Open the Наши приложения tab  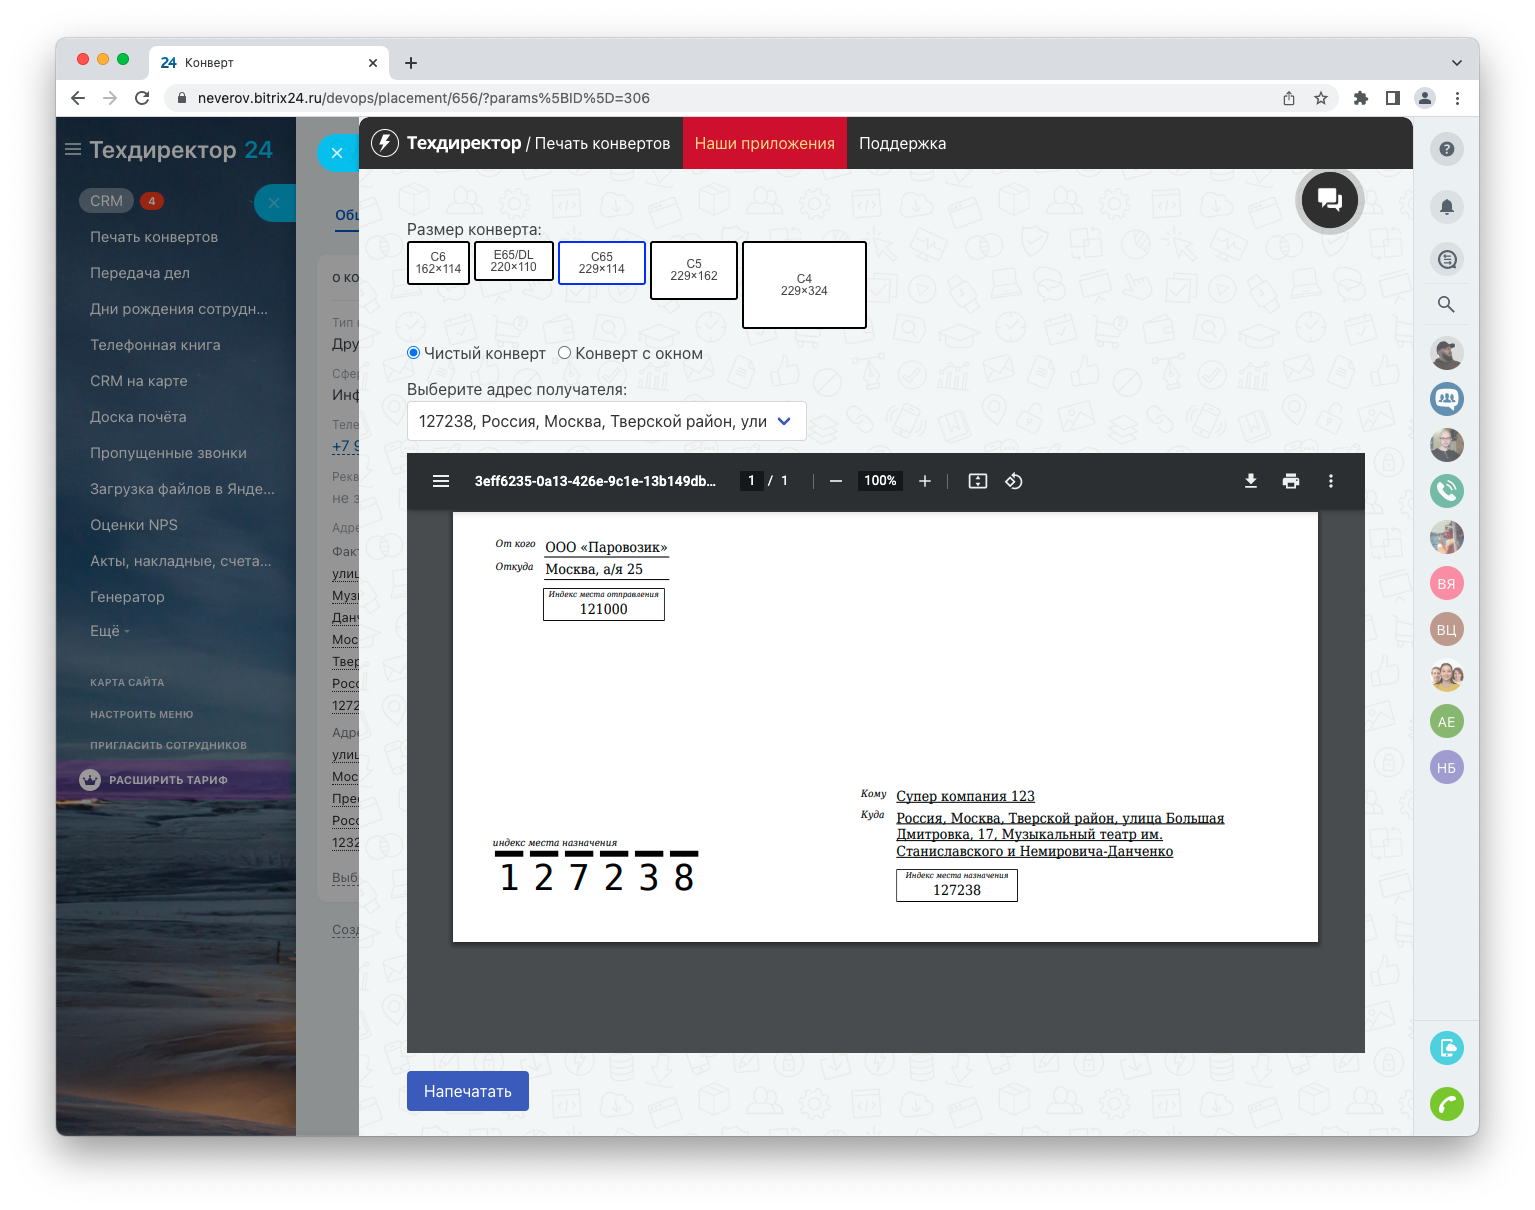point(764,143)
